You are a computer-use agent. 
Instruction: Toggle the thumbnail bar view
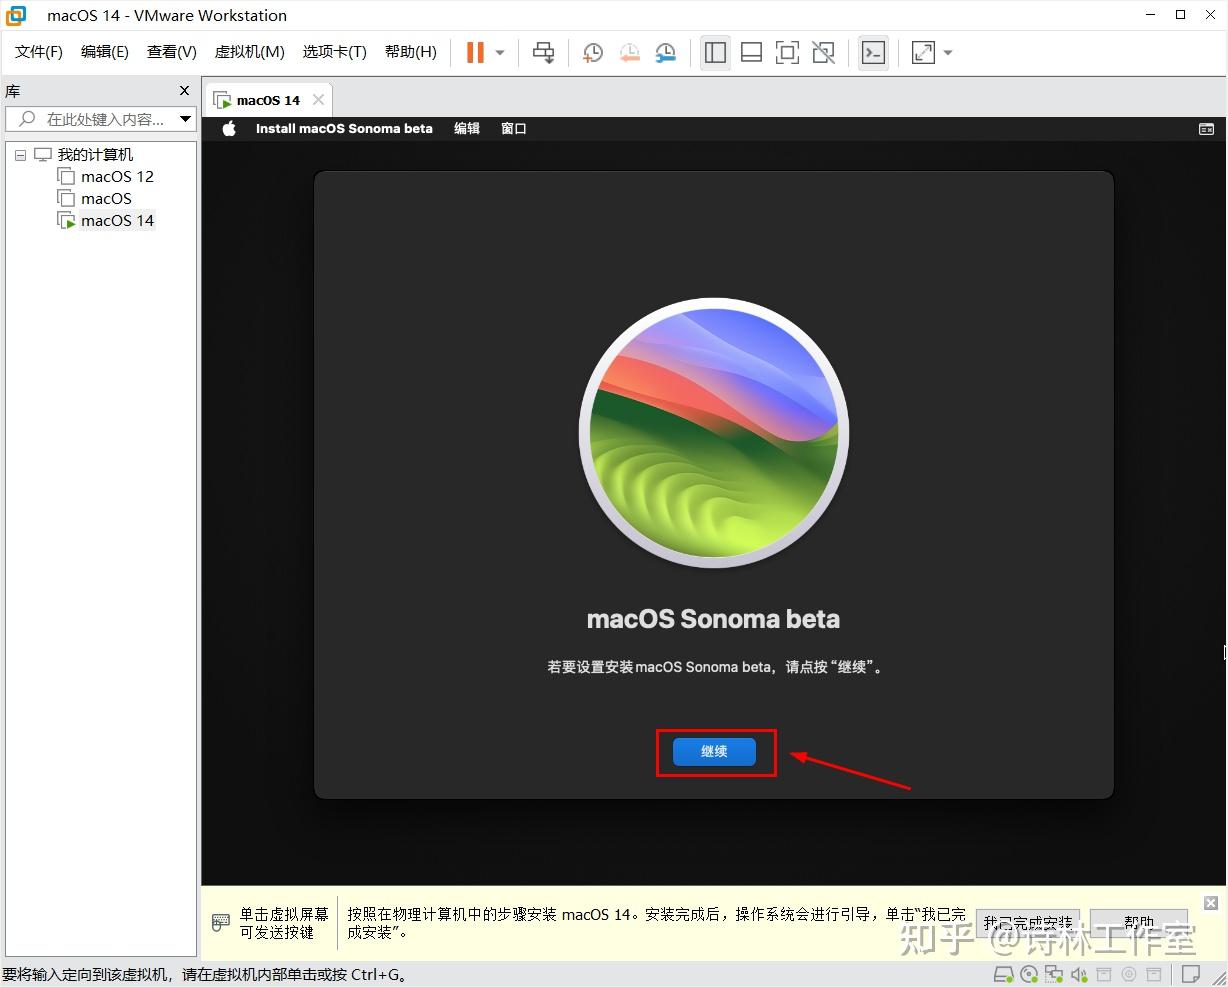[x=751, y=53]
